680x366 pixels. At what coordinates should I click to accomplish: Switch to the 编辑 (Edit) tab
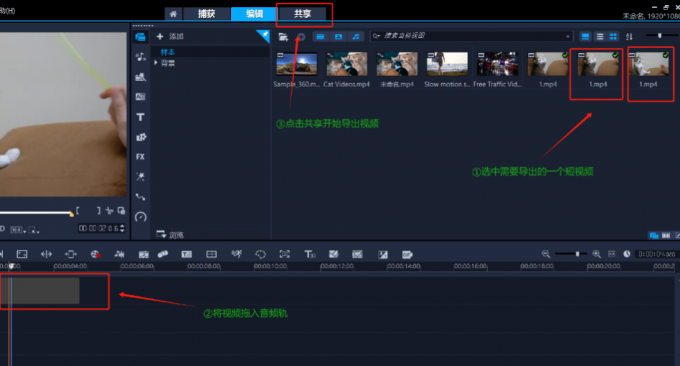point(254,14)
